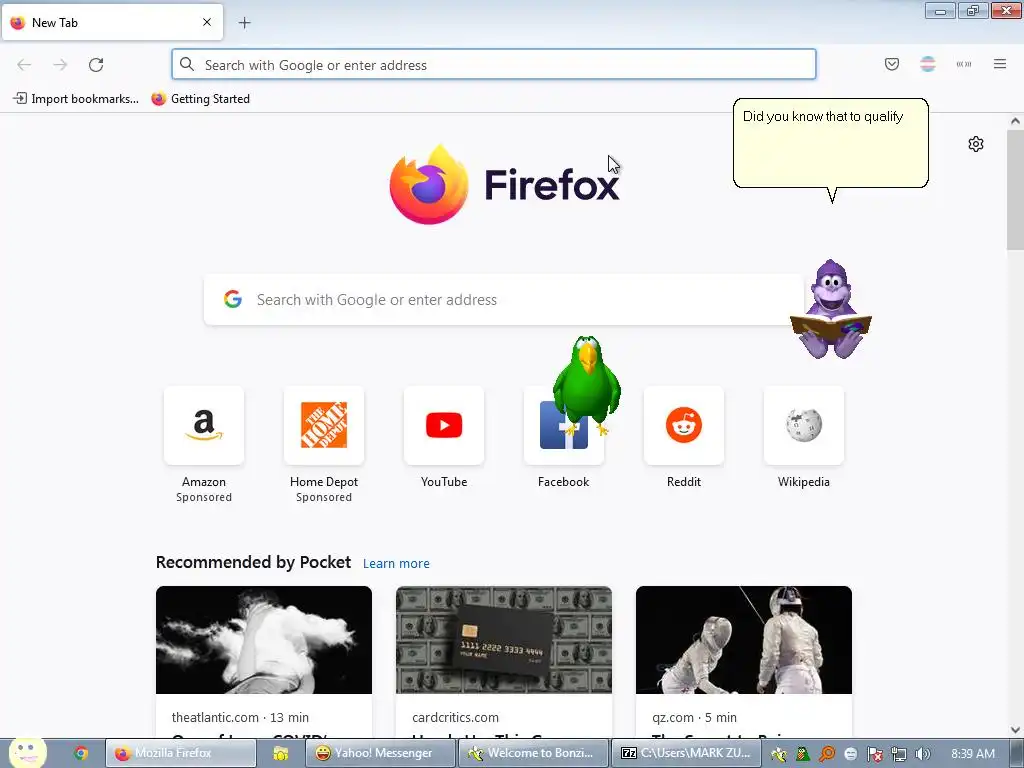Close the New Tab tab
Viewport: 1024px width, 768px height.
[x=207, y=22]
